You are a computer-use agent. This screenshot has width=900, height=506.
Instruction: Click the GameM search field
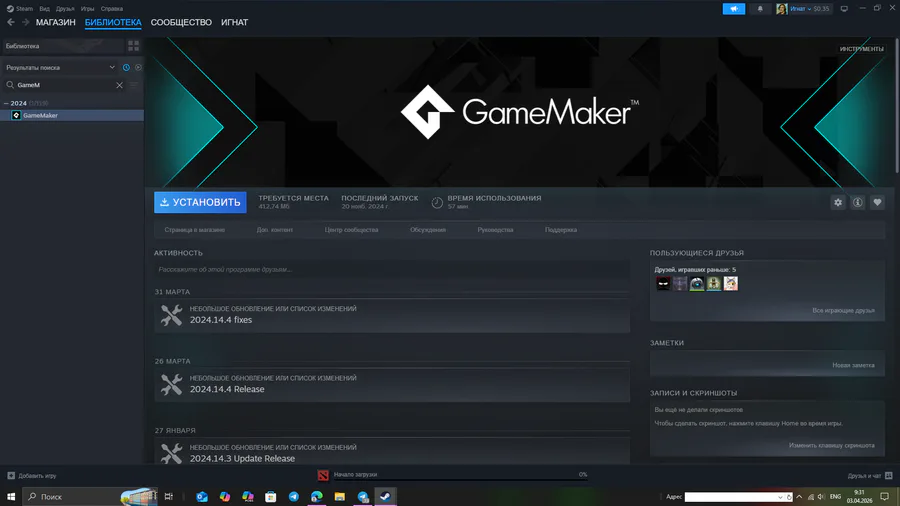pos(65,85)
